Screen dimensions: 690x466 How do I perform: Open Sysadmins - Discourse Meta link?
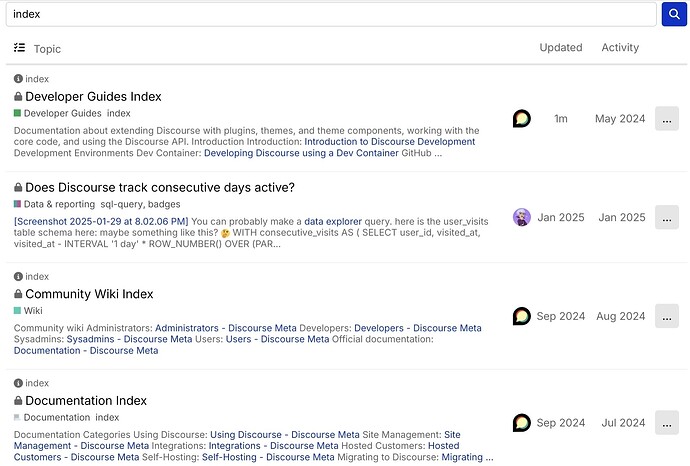click(x=129, y=339)
